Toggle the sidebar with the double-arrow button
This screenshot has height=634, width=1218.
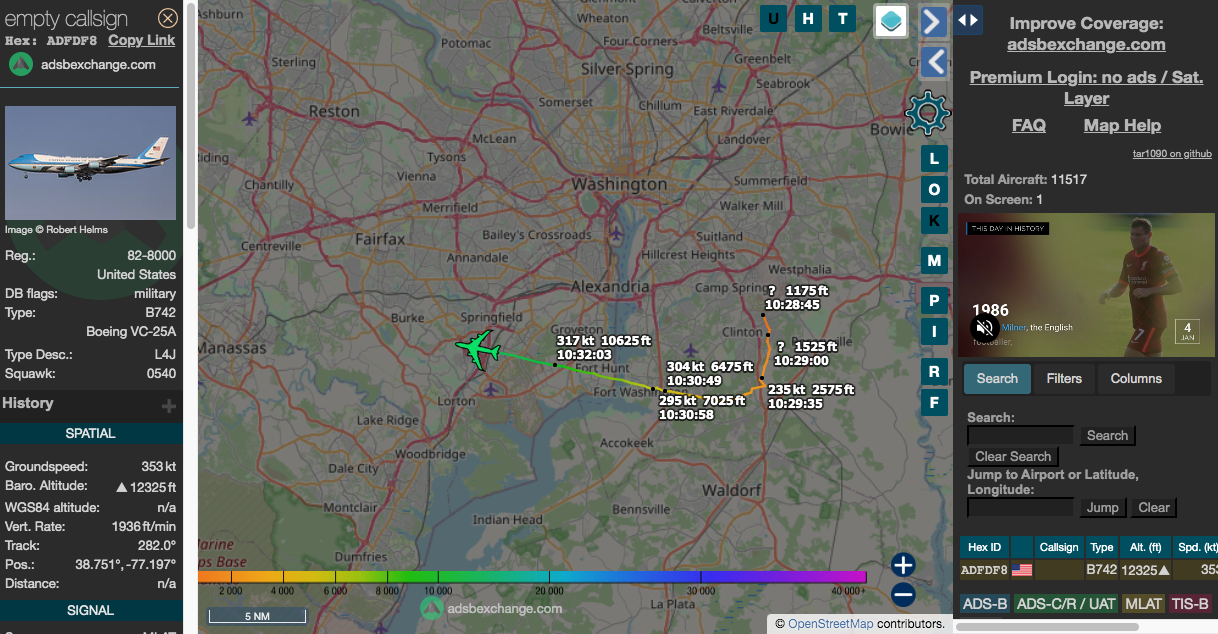967,20
